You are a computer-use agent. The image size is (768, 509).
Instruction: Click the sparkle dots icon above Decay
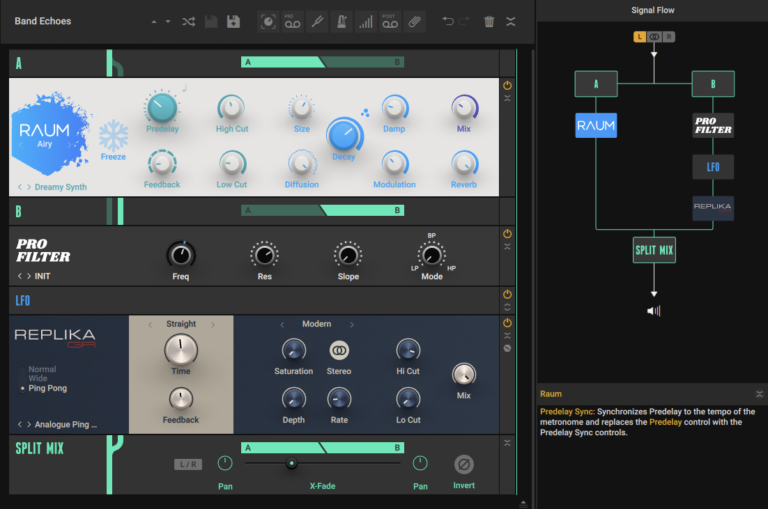point(365,113)
